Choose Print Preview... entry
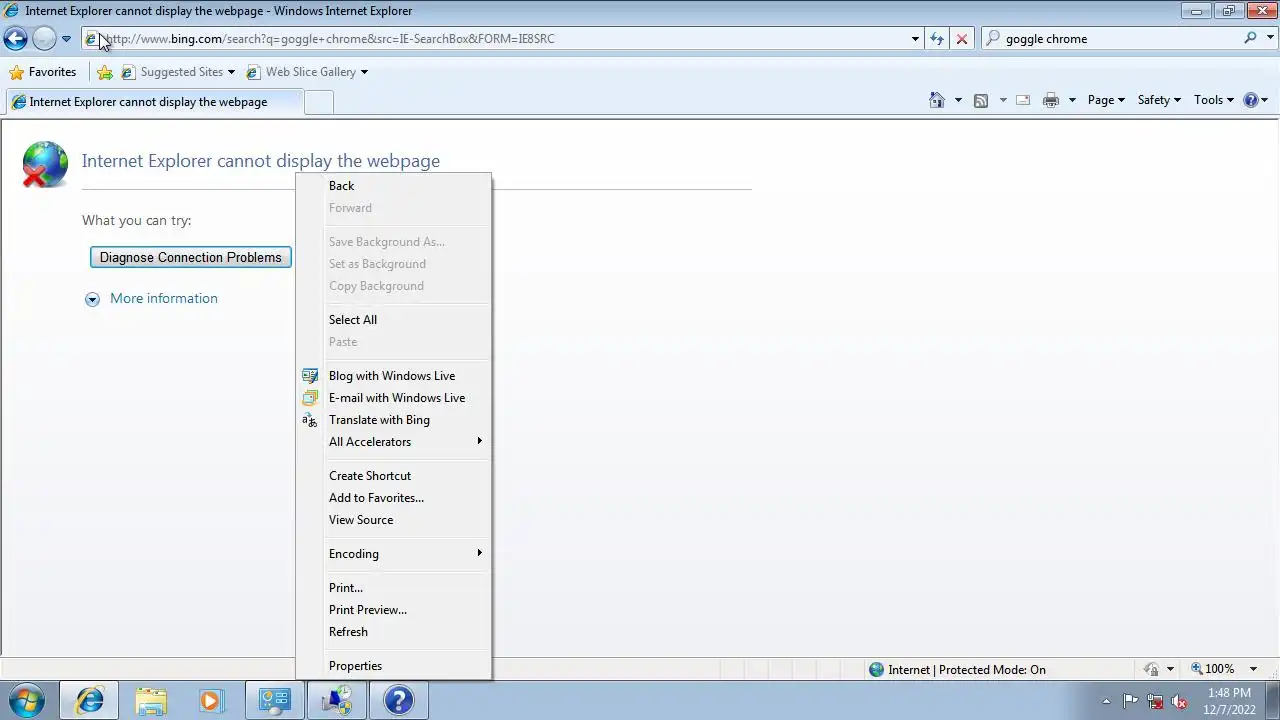The image size is (1280, 720). pyautogui.click(x=393, y=610)
